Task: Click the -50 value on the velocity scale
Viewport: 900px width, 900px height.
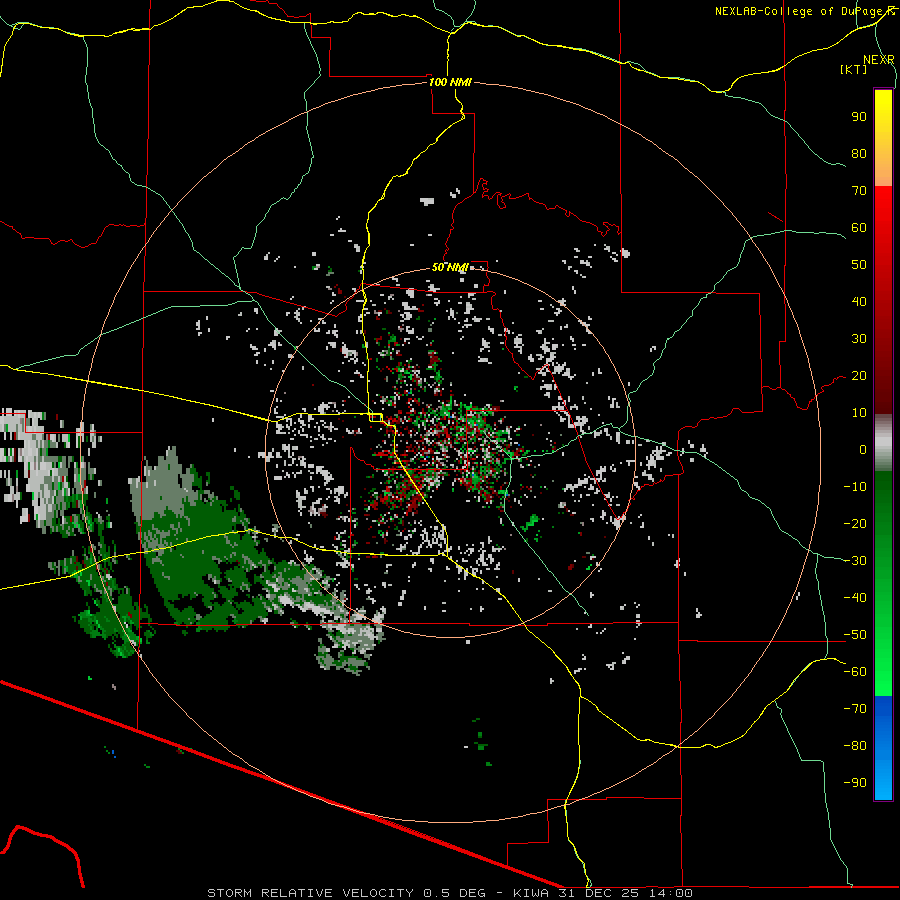Action: click(855, 635)
